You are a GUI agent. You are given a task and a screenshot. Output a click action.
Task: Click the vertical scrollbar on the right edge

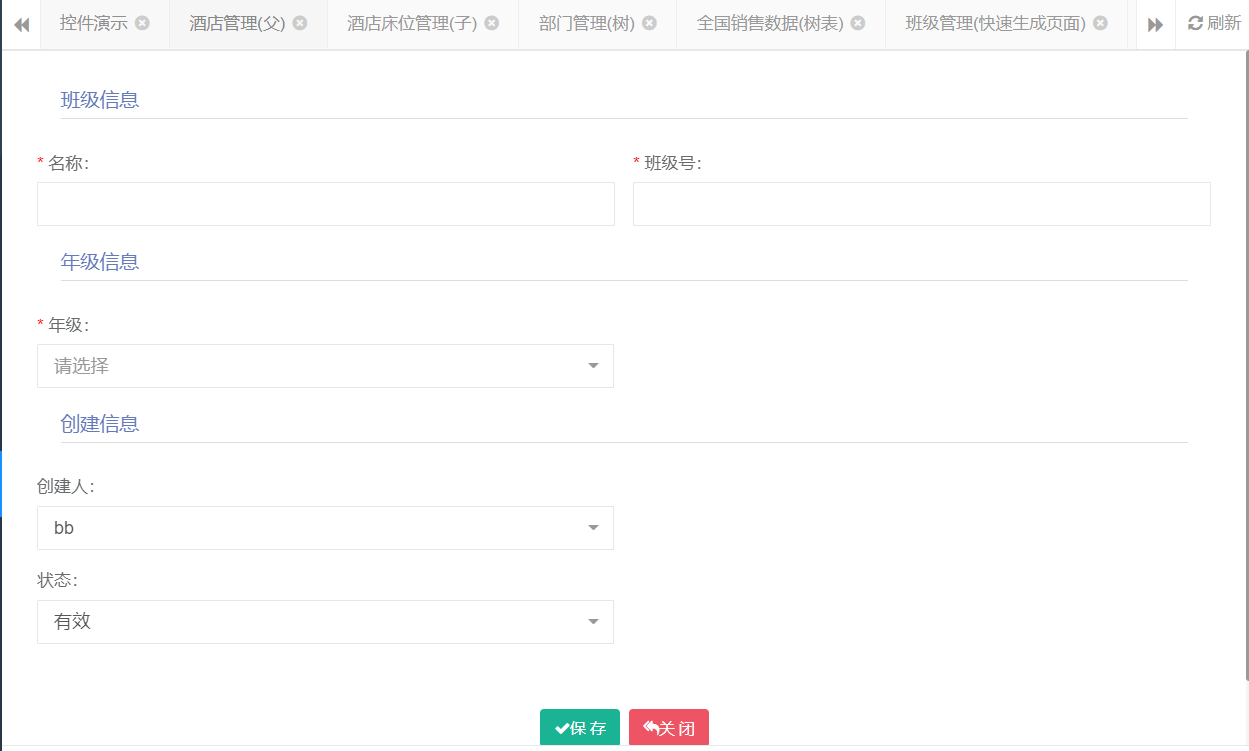click(x=1245, y=365)
